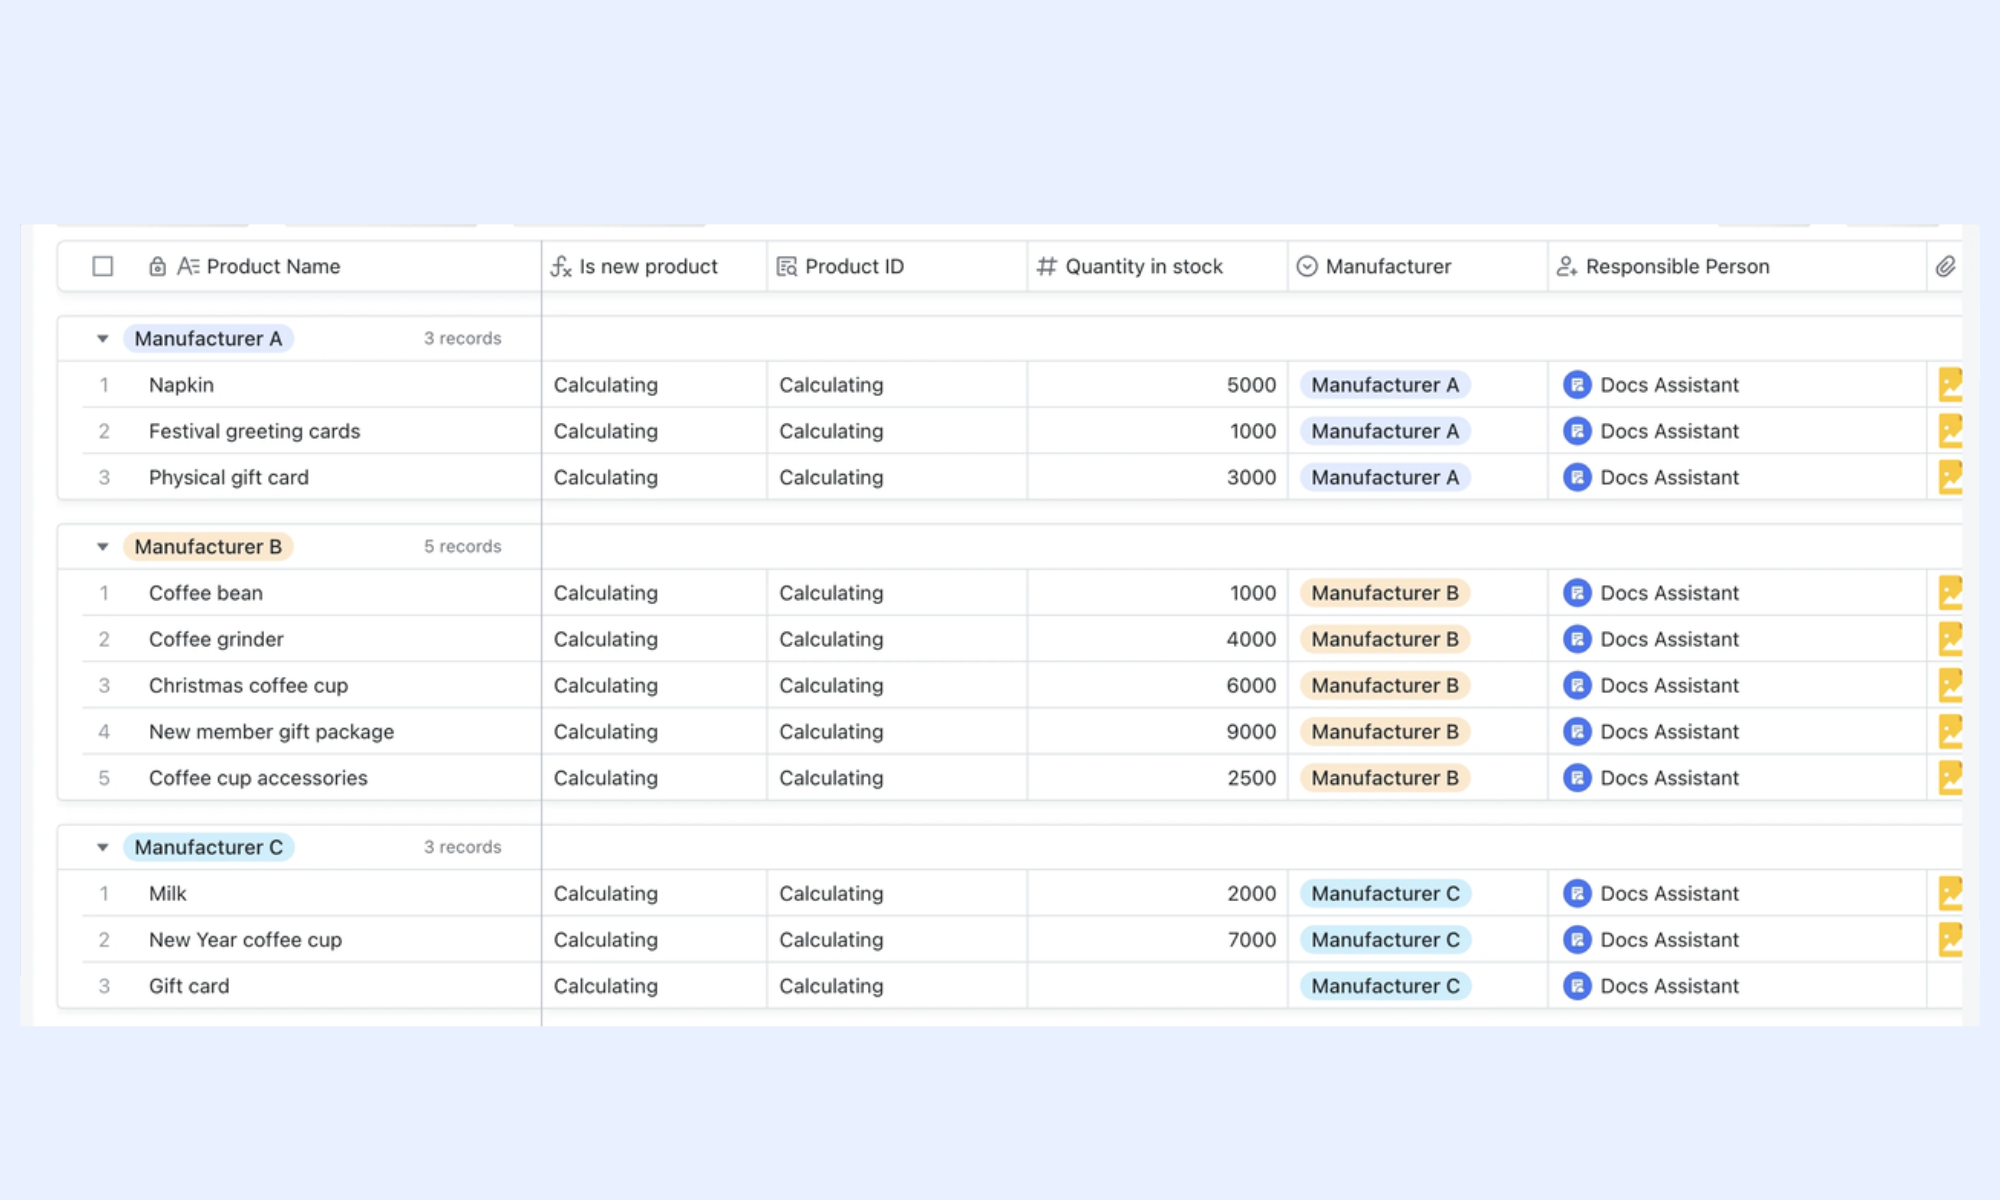2000x1200 pixels.
Task: Click the 6000 quantity cell
Action: click(x=1157, y=685)
